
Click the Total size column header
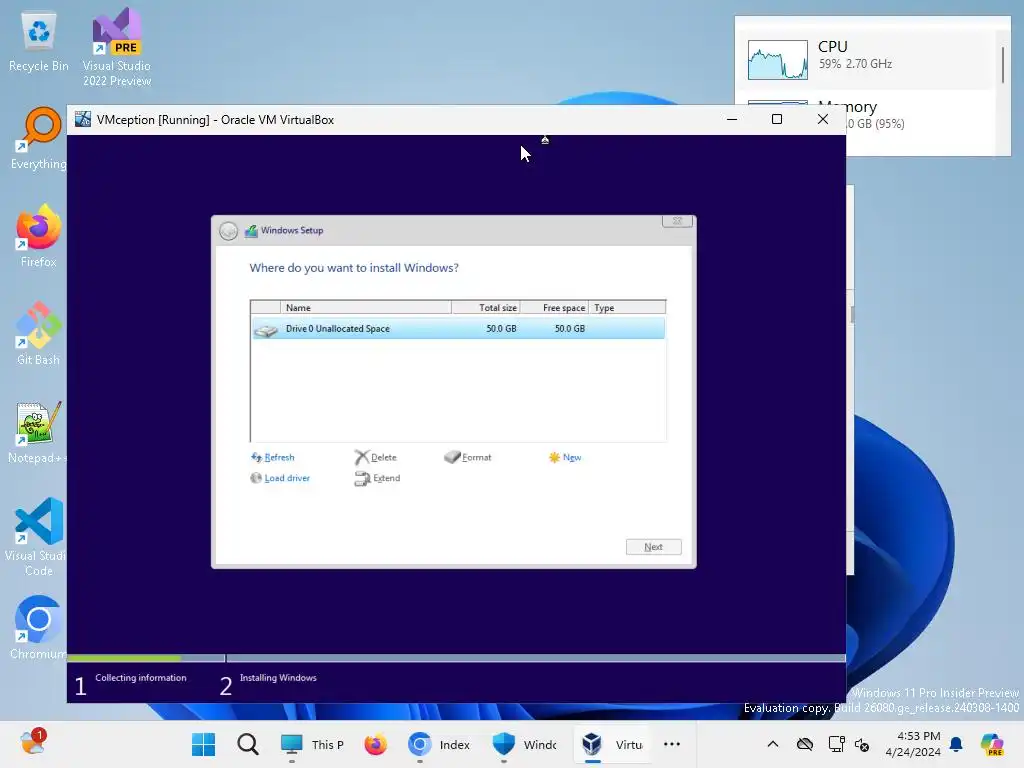[486, 308]
